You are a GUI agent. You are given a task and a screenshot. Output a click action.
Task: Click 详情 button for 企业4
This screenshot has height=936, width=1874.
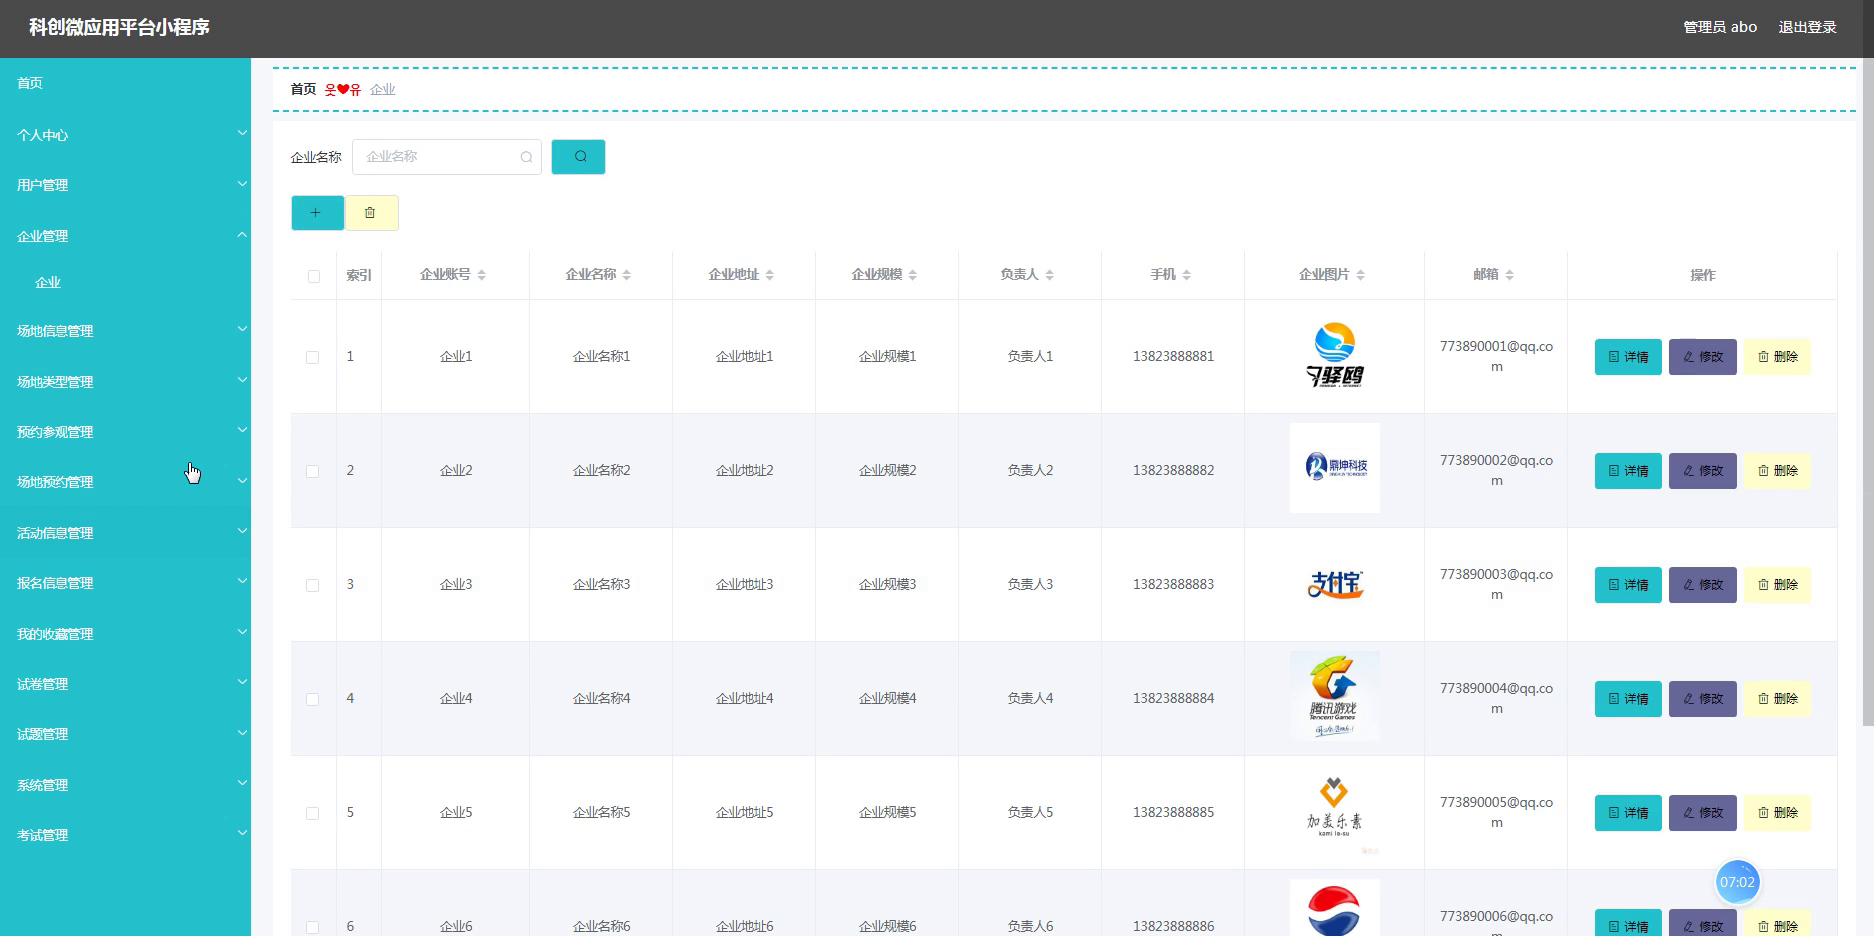click(x=1628, y=699)
